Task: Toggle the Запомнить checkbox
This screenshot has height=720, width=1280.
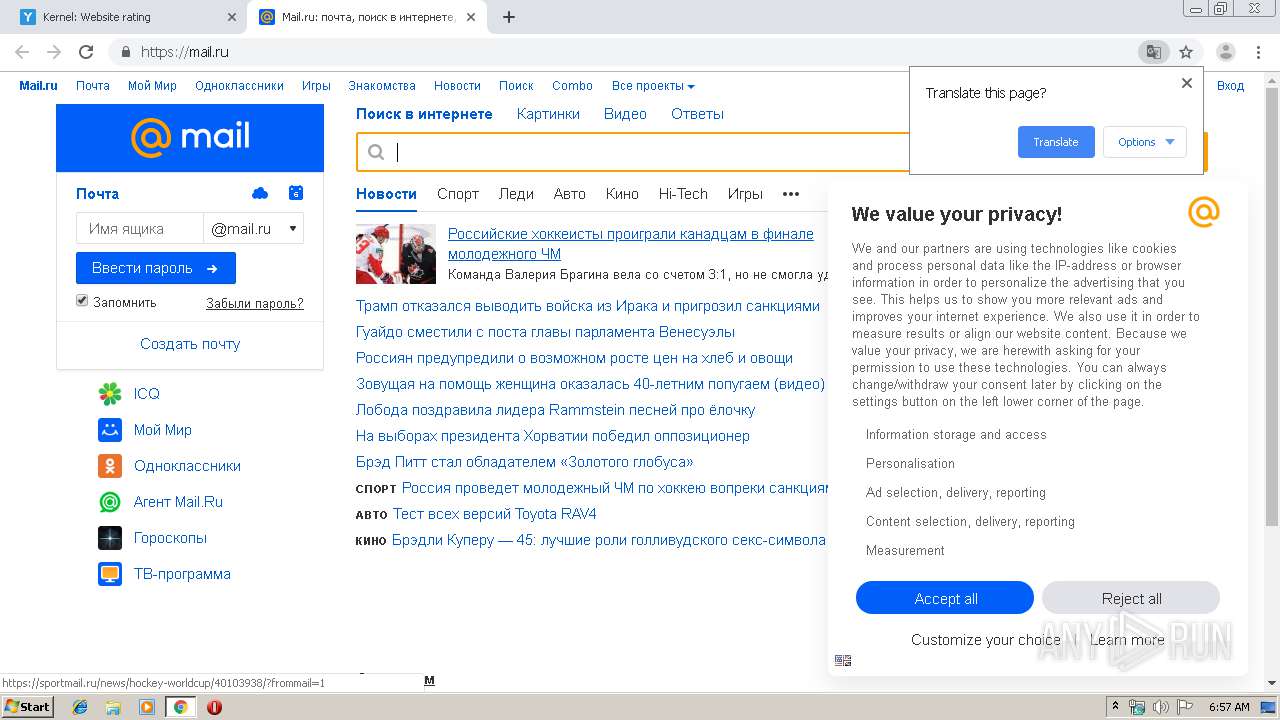Action: pos(82,301)
